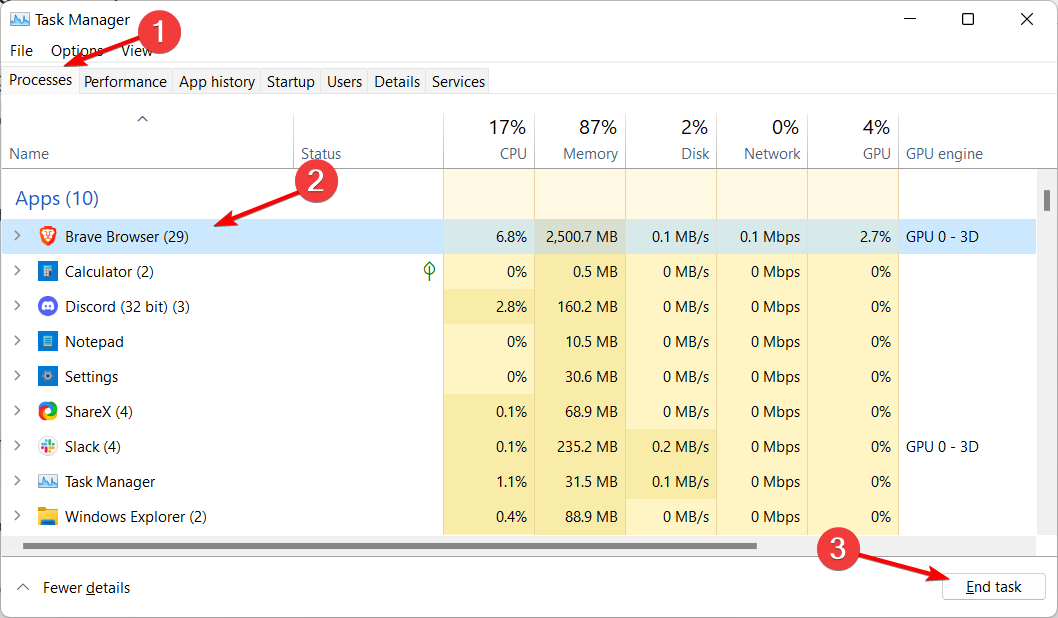Image resolution: width=1058 pixels, height=618 pixels.
Task: Expand the Discord (32 bit) process group
Action: coord(18,306)
